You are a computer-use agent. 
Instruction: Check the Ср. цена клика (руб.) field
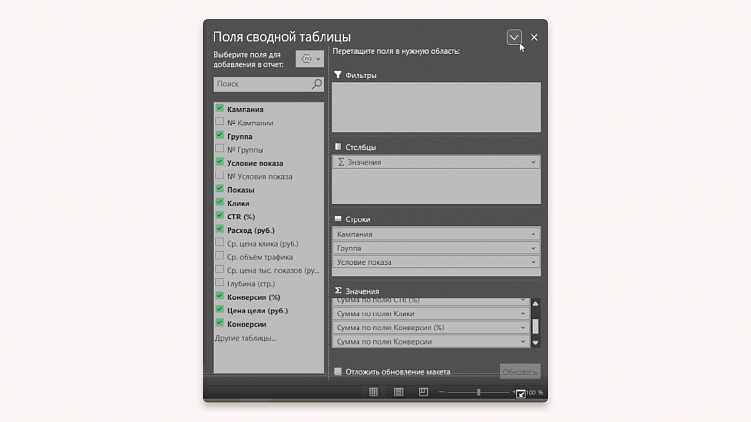click(219, 243)
